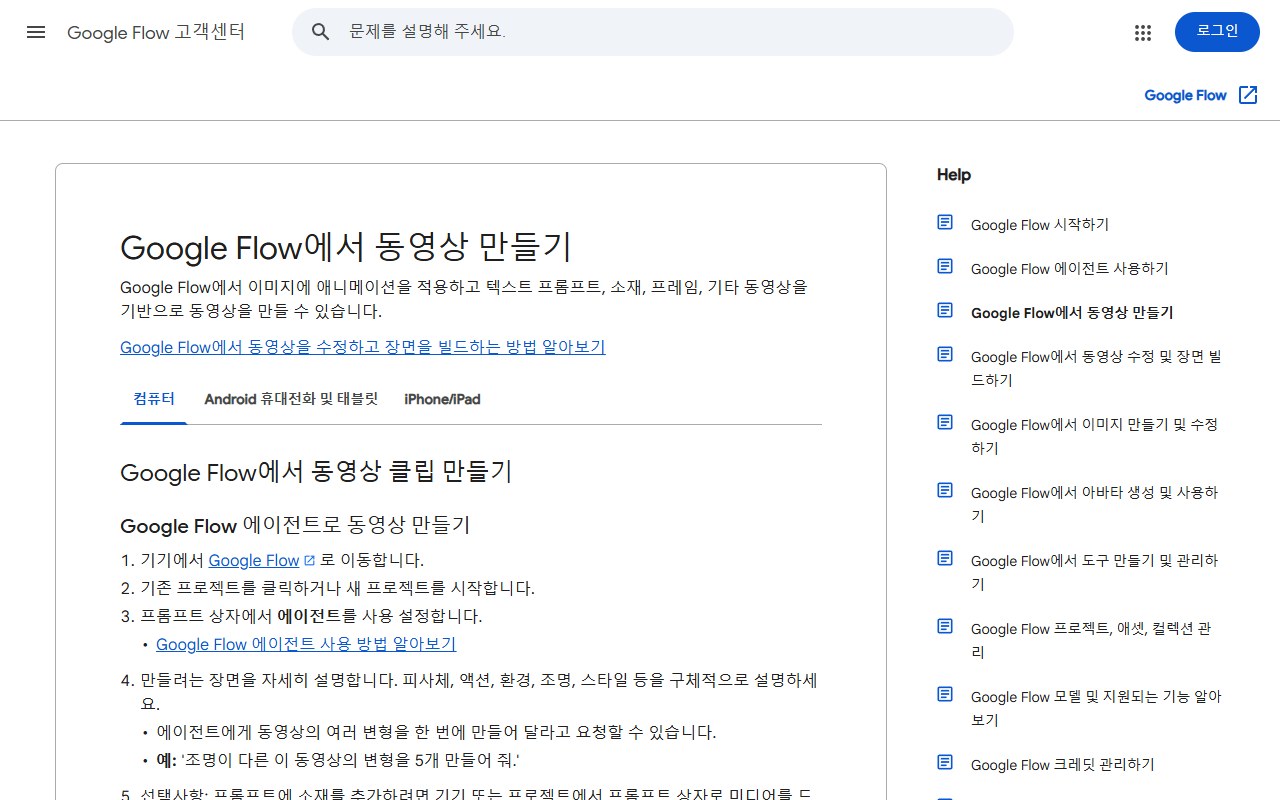
Task: Open sidebar article 동영상 수정 및 장면 빌드하기
Action: (1096, 368)
